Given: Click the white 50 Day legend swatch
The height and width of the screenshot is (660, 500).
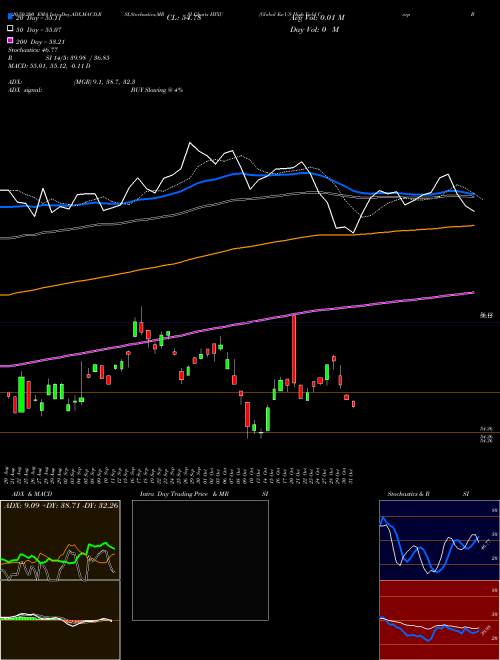Looking at the screenshot, I should click(10, 29).
